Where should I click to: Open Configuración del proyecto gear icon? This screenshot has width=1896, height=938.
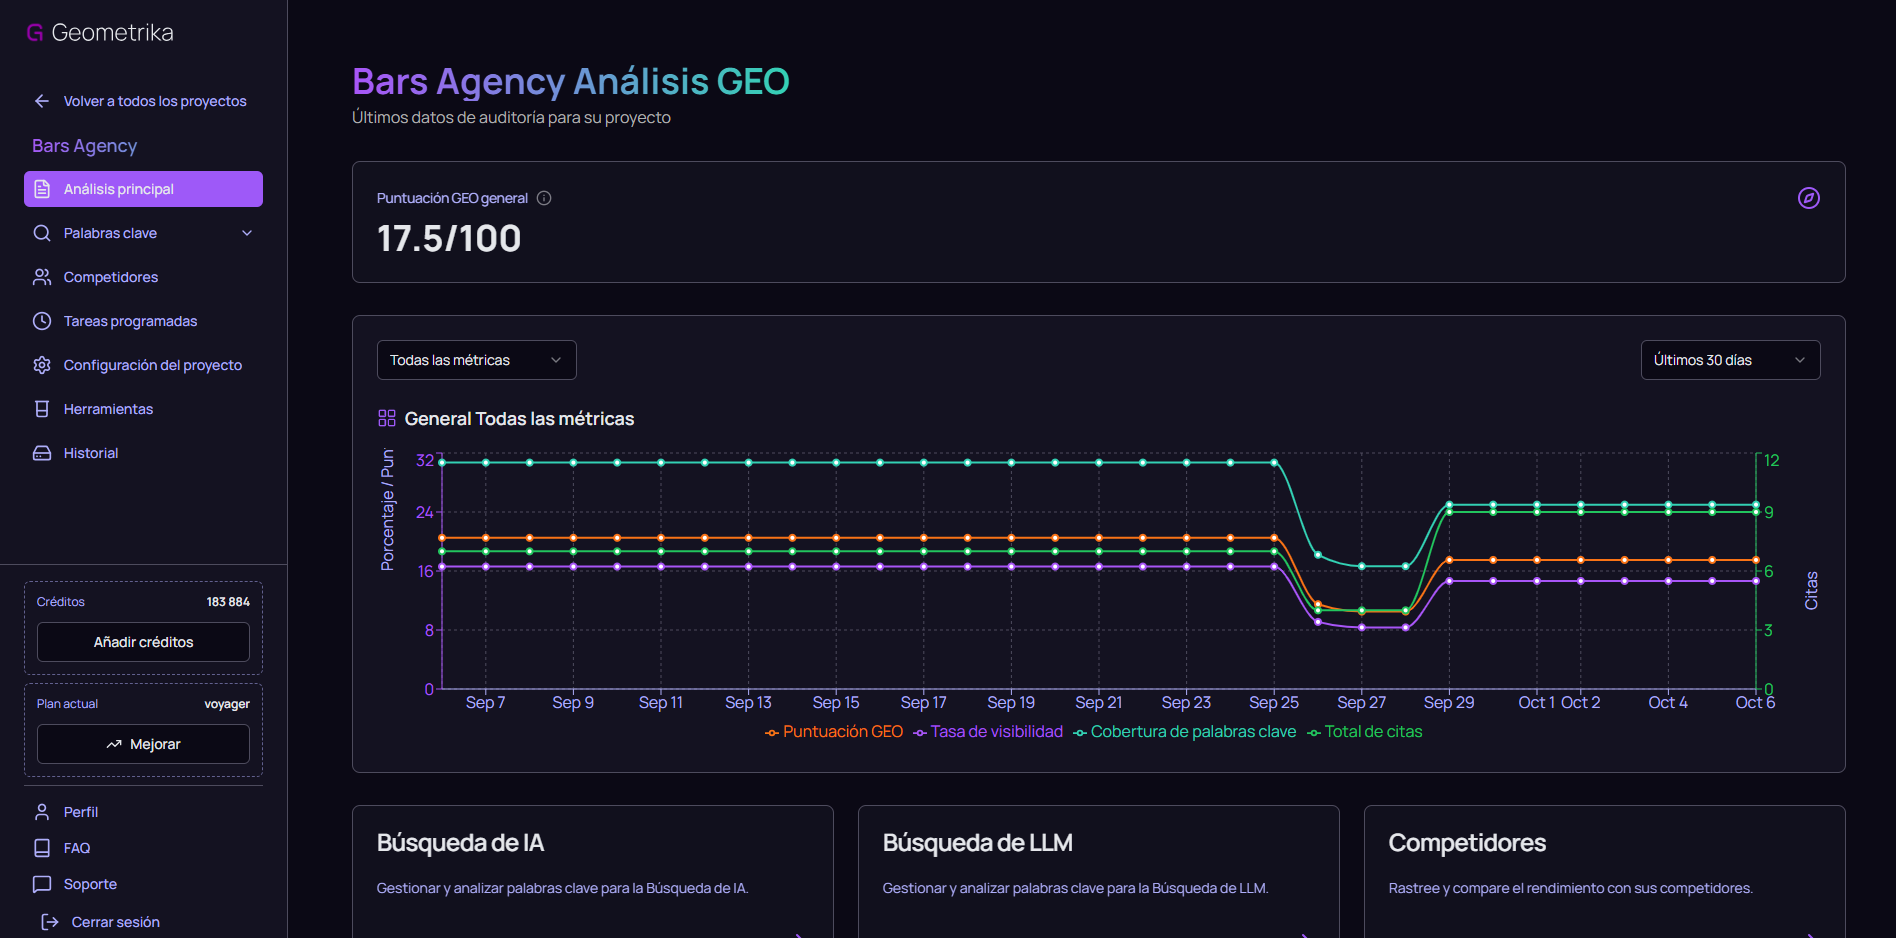tap(42, 365)
